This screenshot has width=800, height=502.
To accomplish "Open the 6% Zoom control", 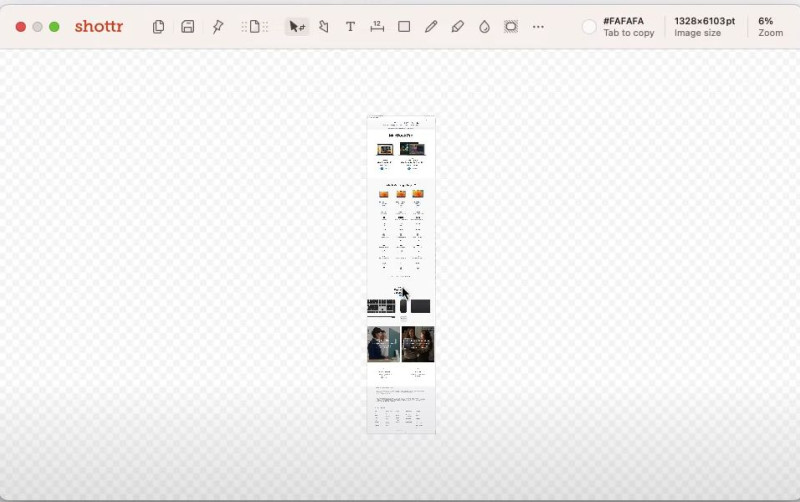I will (770, 27).
